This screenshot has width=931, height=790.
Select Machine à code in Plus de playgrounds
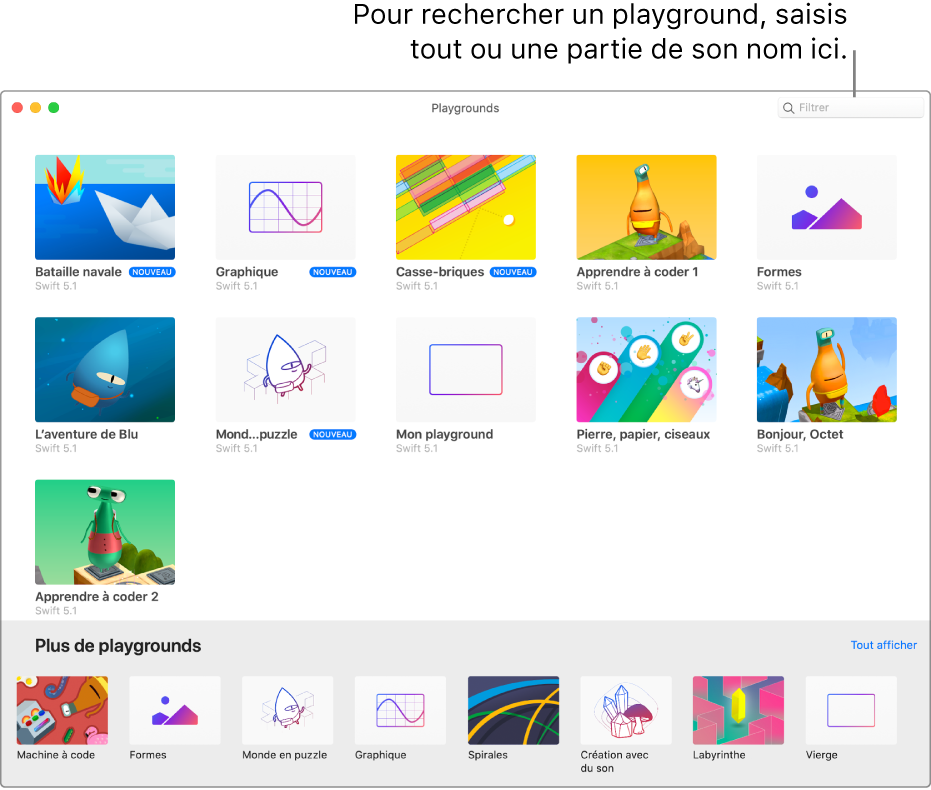(62, 710)
